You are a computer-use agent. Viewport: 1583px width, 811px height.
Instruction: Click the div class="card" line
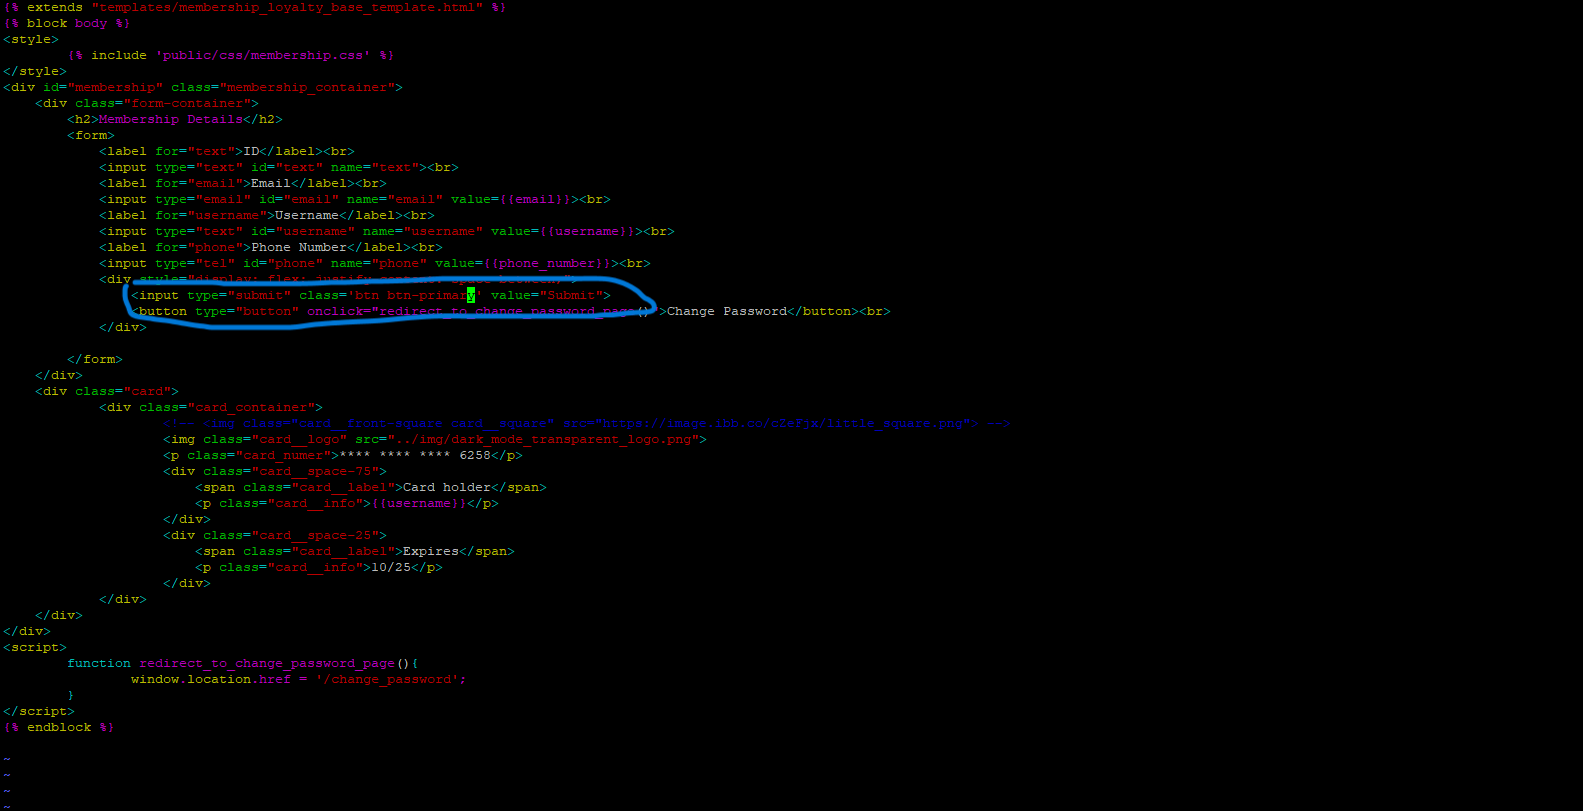107,391
